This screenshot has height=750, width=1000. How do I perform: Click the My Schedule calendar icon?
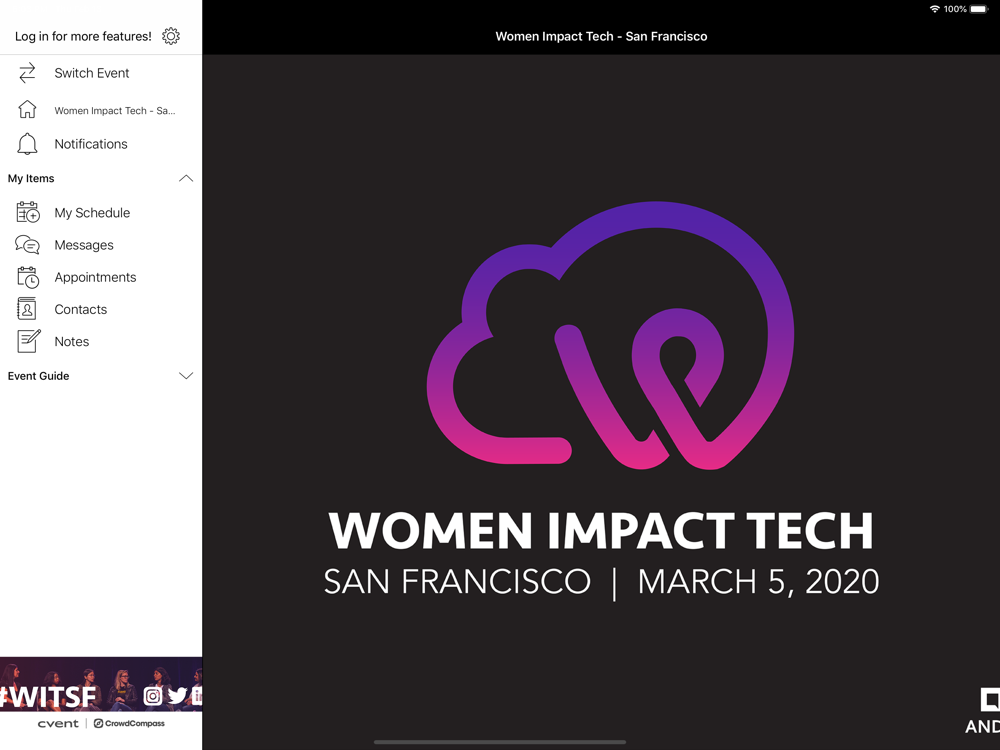28,212
